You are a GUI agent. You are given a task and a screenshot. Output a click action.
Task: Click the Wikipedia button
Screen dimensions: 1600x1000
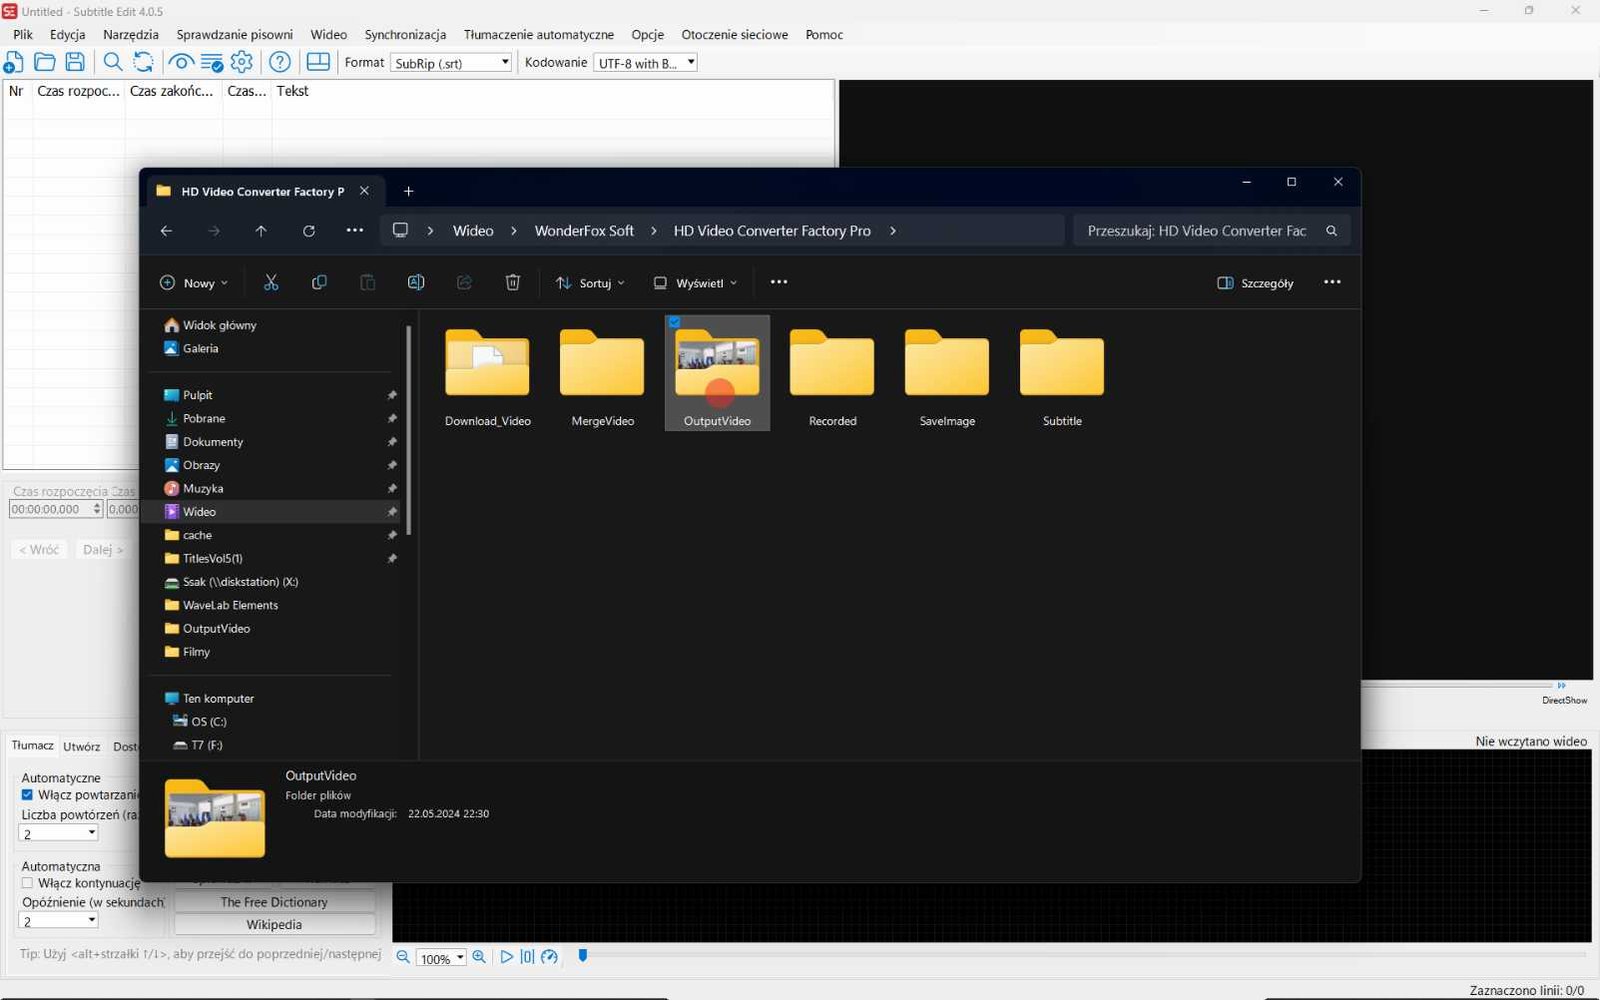(274, 925)
